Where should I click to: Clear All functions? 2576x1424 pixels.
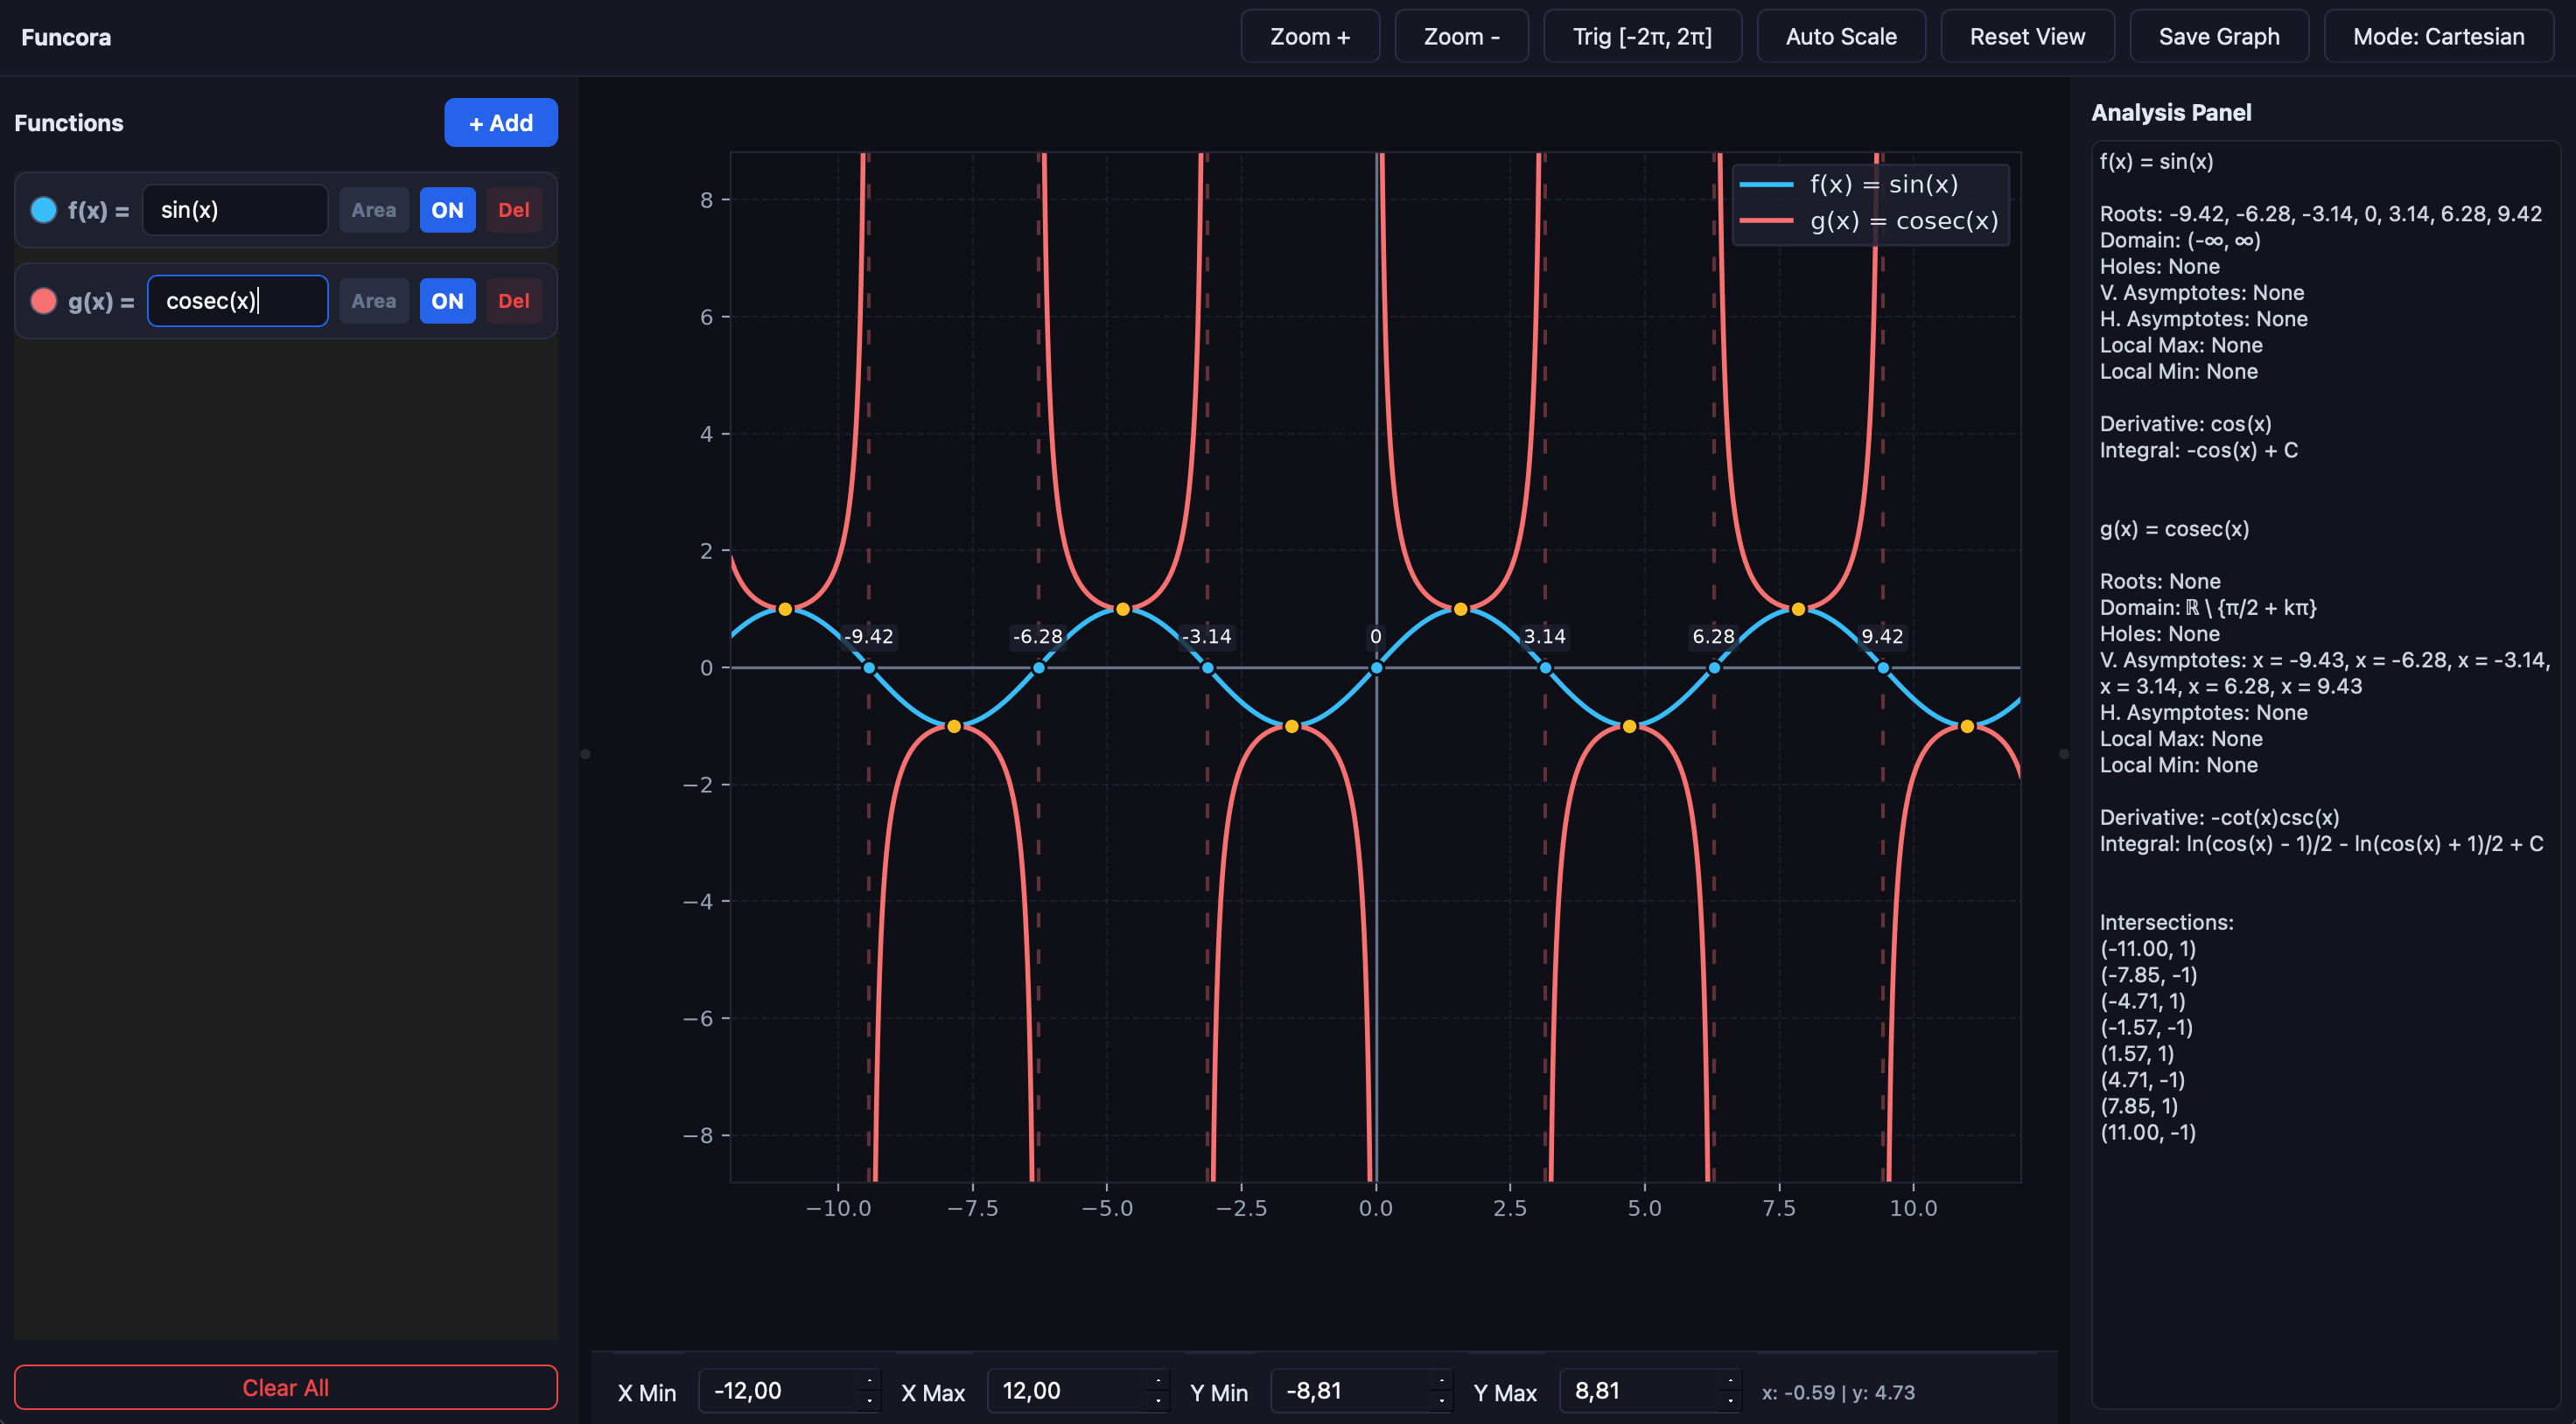coord(286,1388)
